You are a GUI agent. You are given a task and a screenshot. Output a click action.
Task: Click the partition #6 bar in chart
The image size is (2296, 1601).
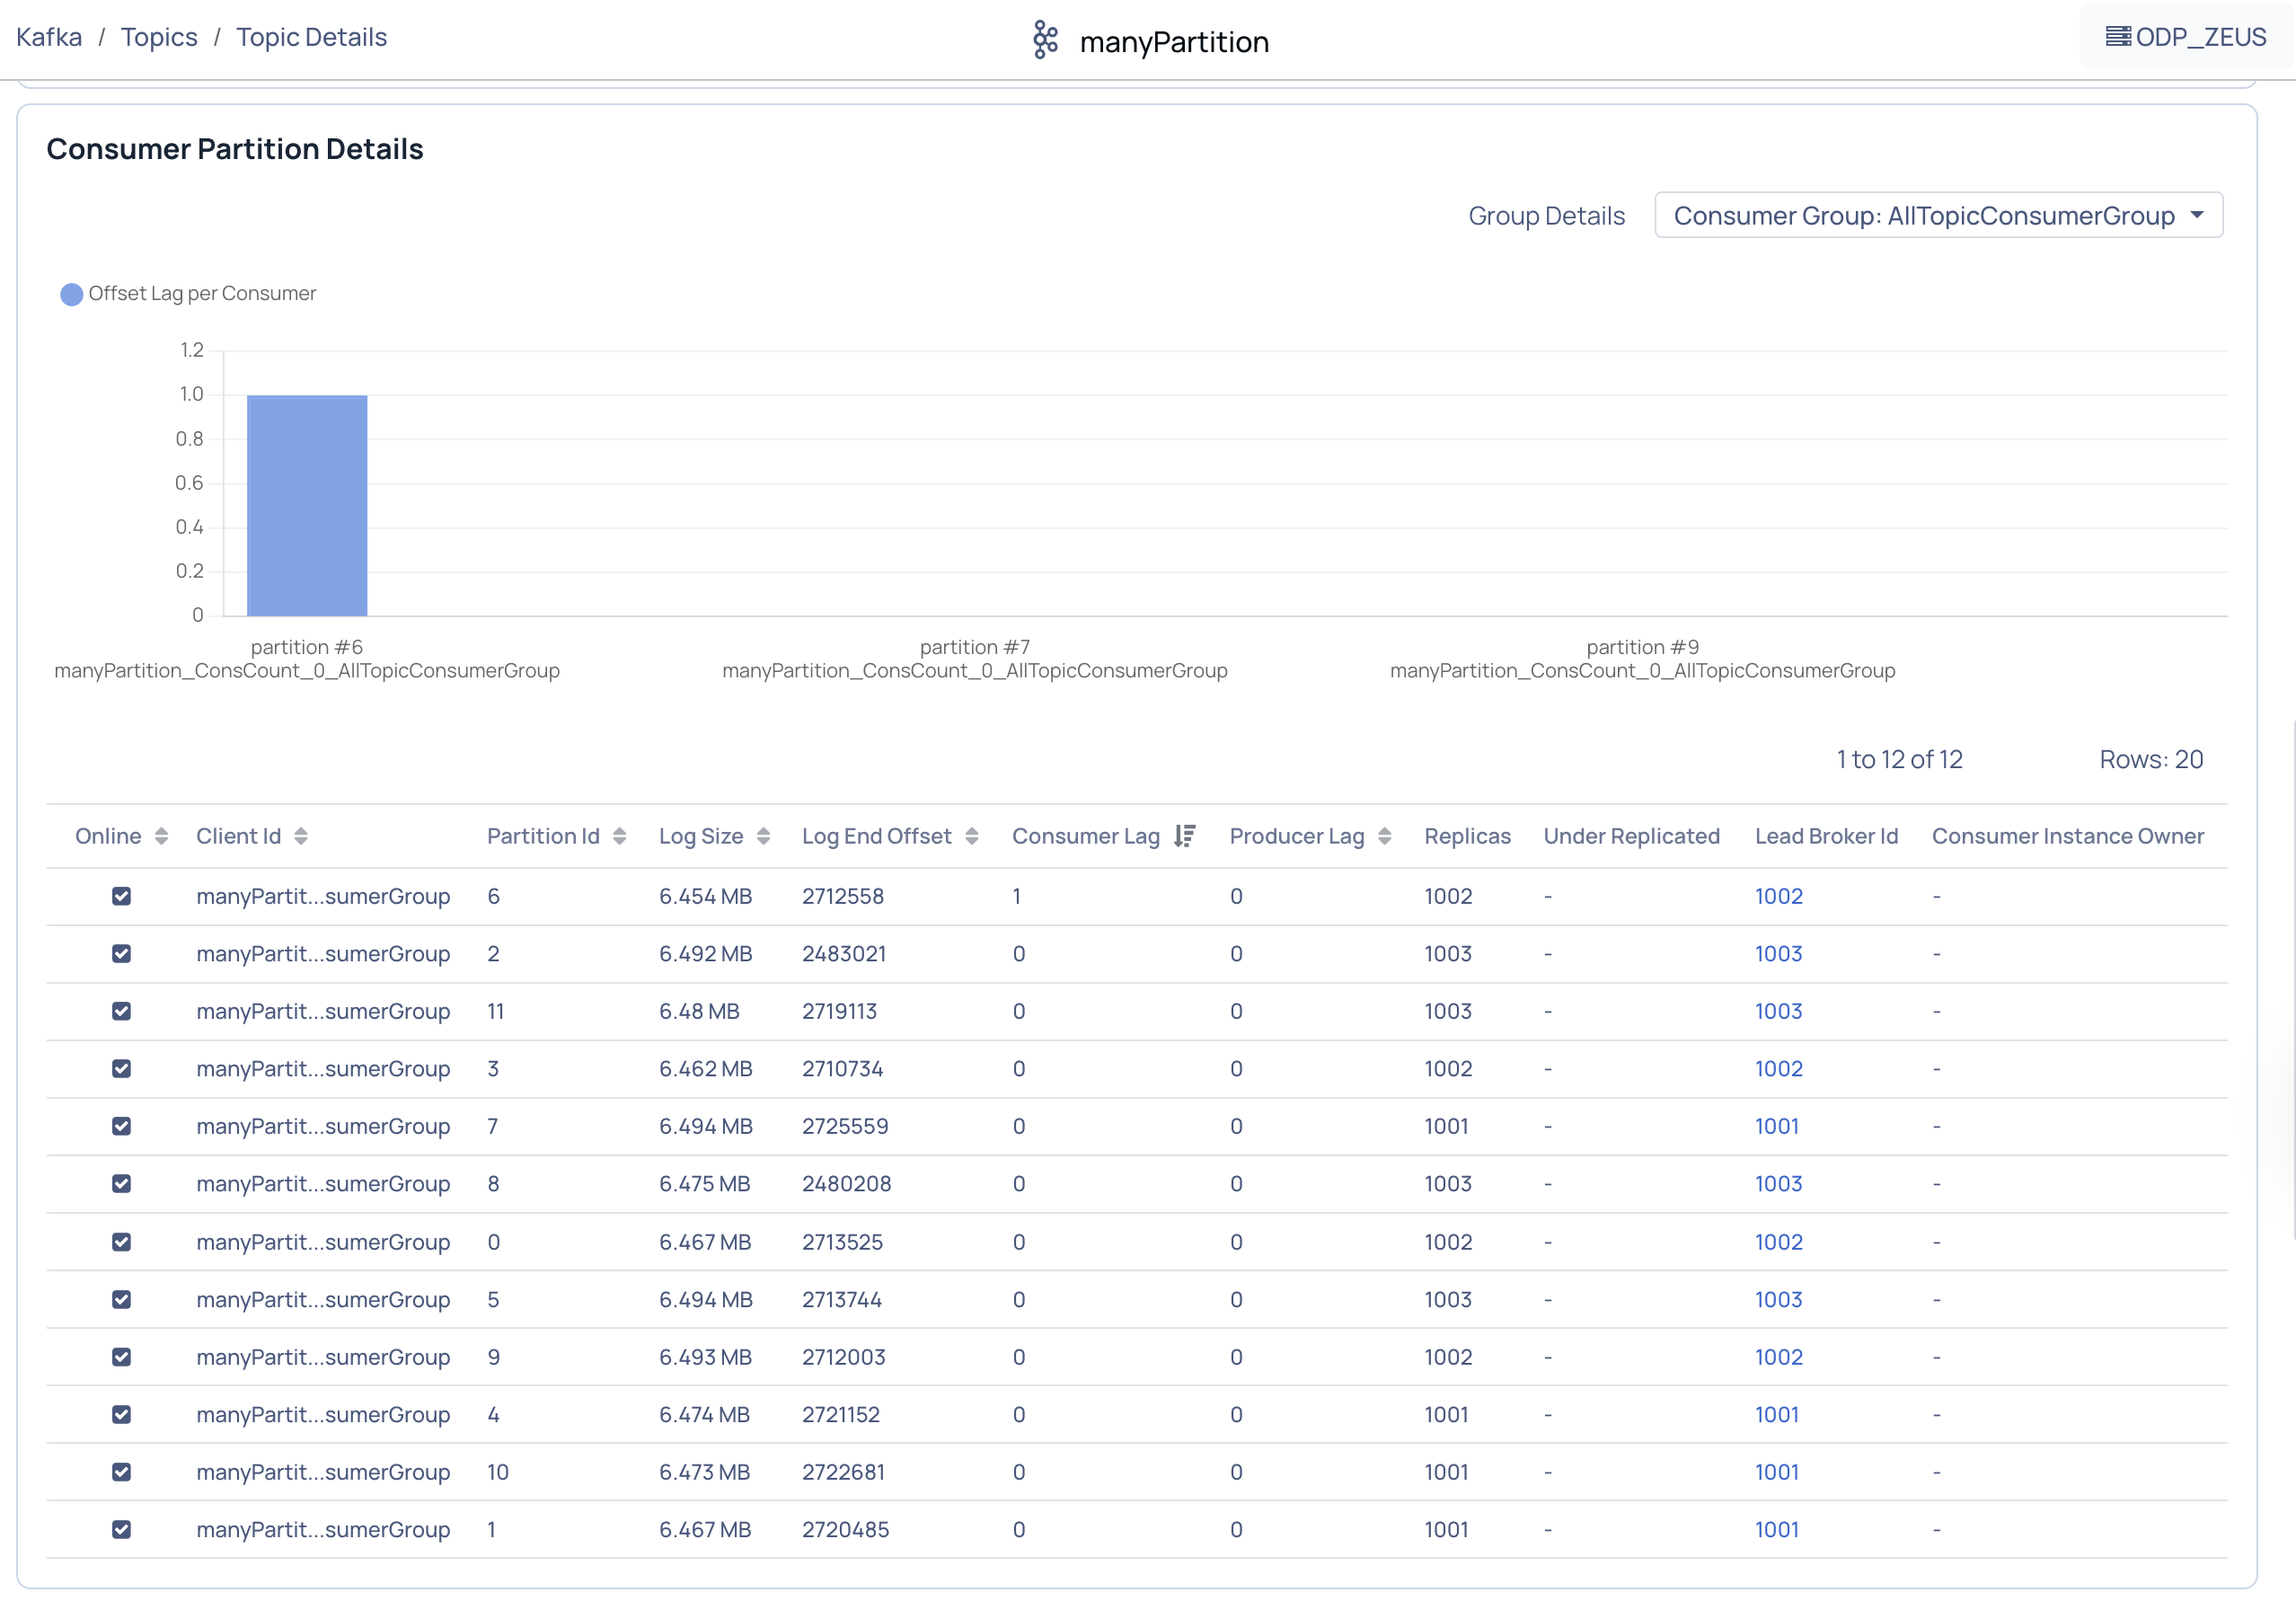click(307, 505)
